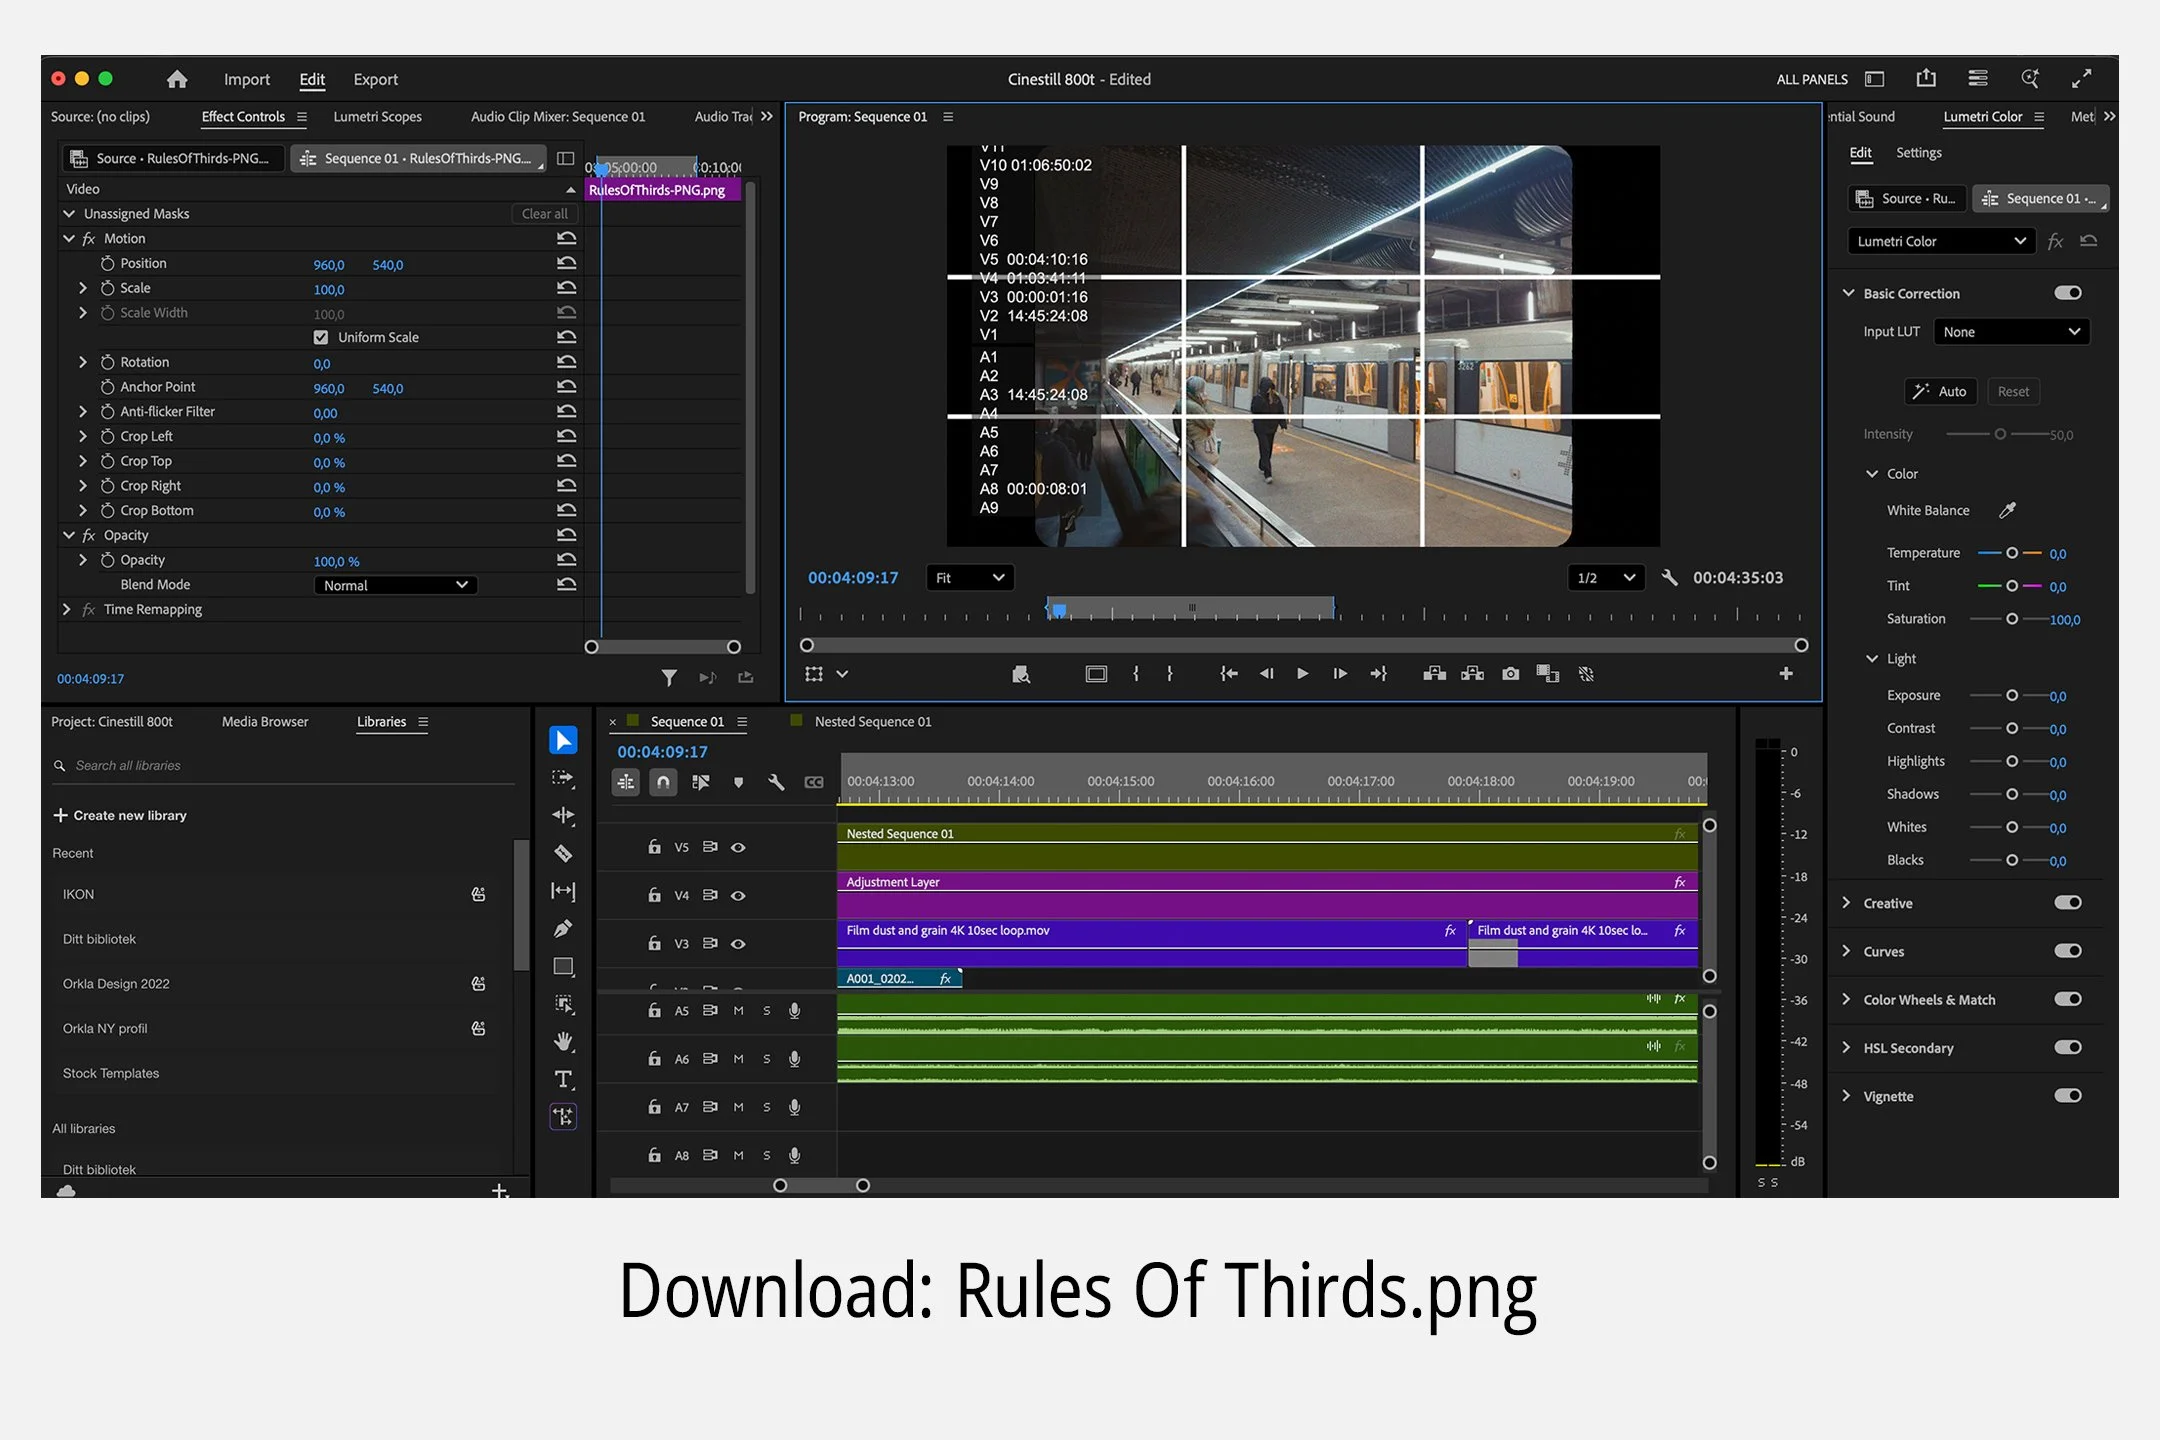Expand the Creative section
2160x1440 pixels.
(x=1846, y=903)
